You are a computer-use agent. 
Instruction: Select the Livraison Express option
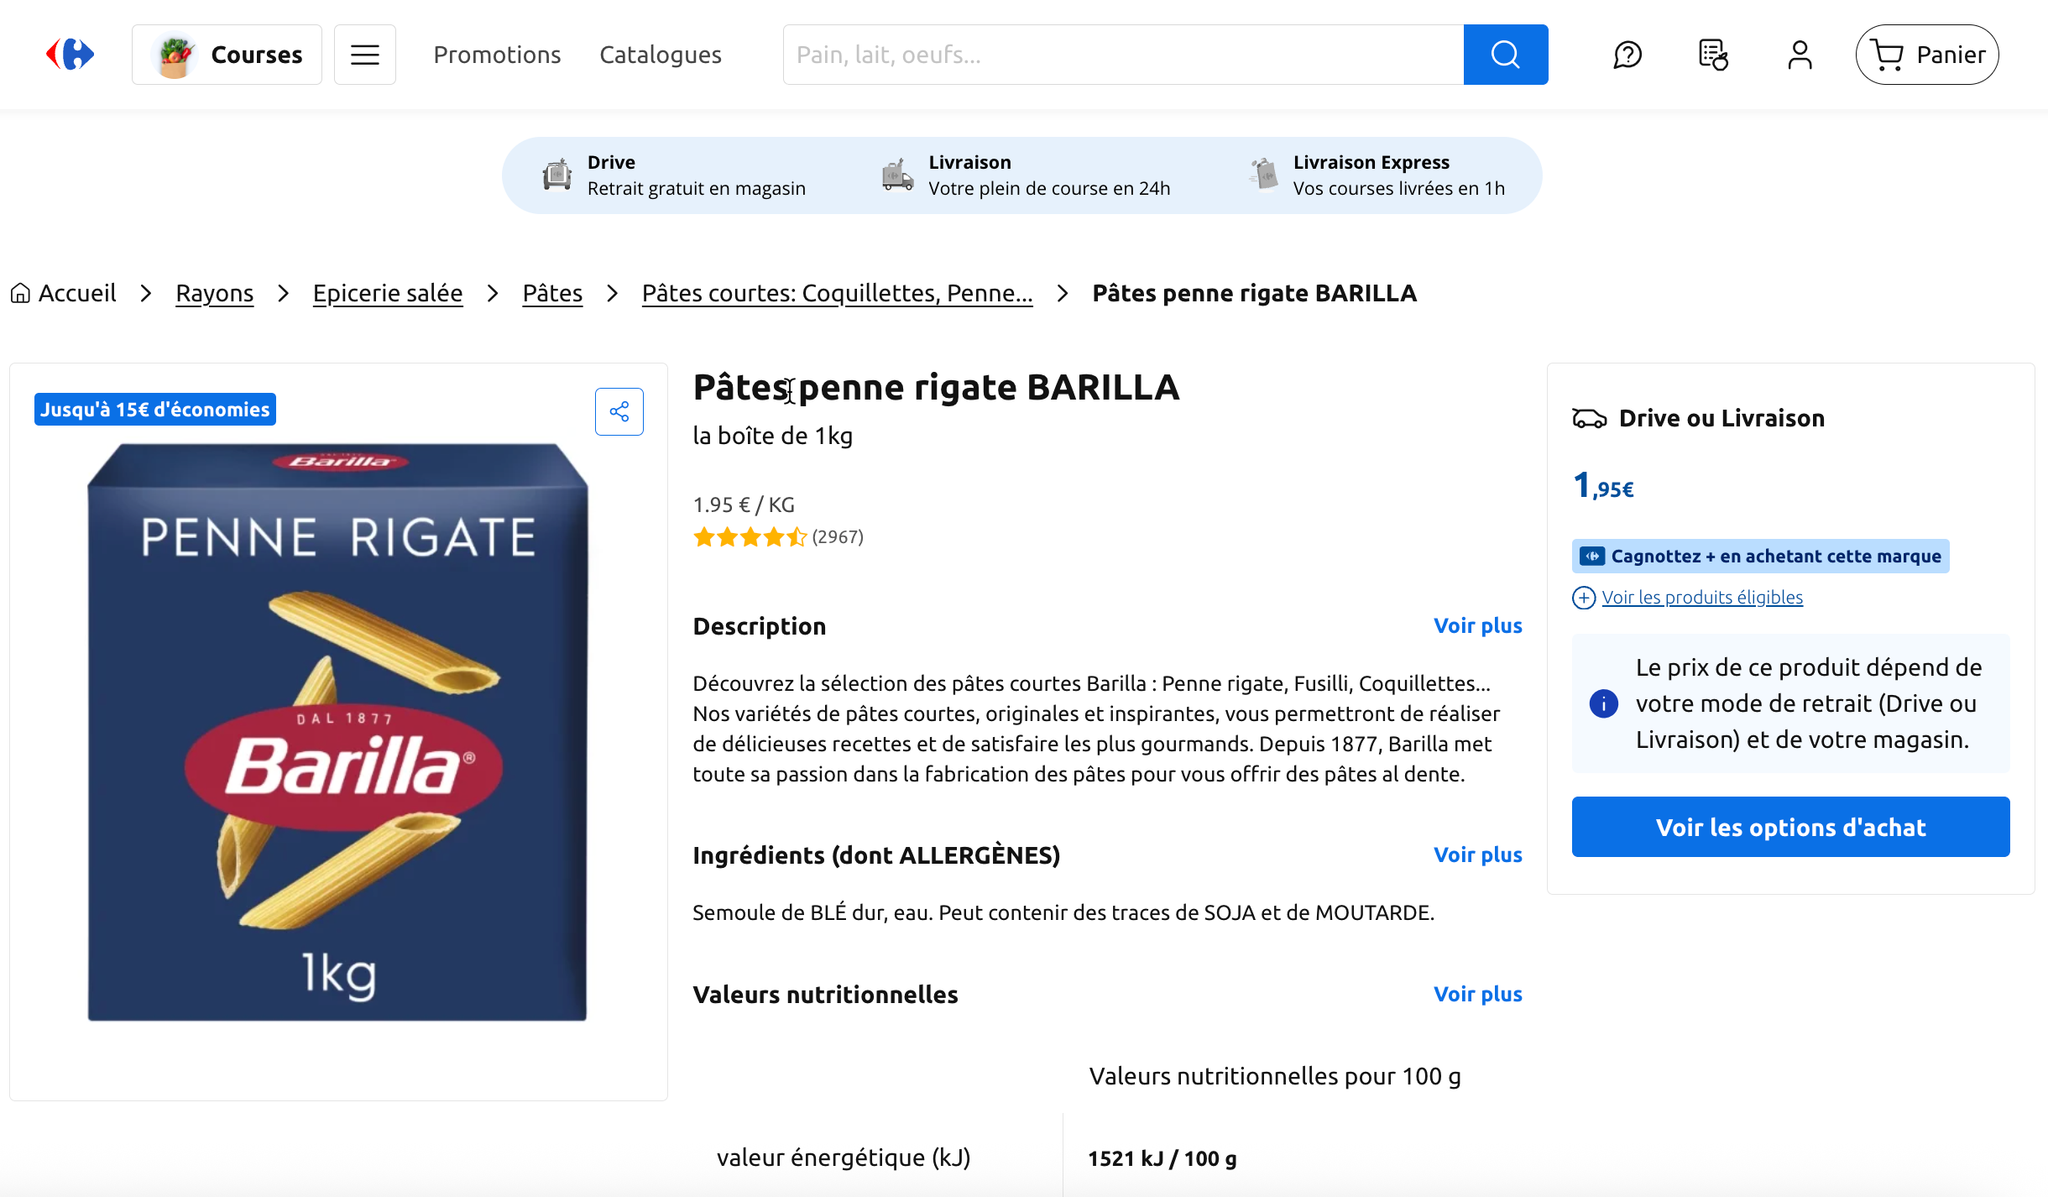[1377, 175]
